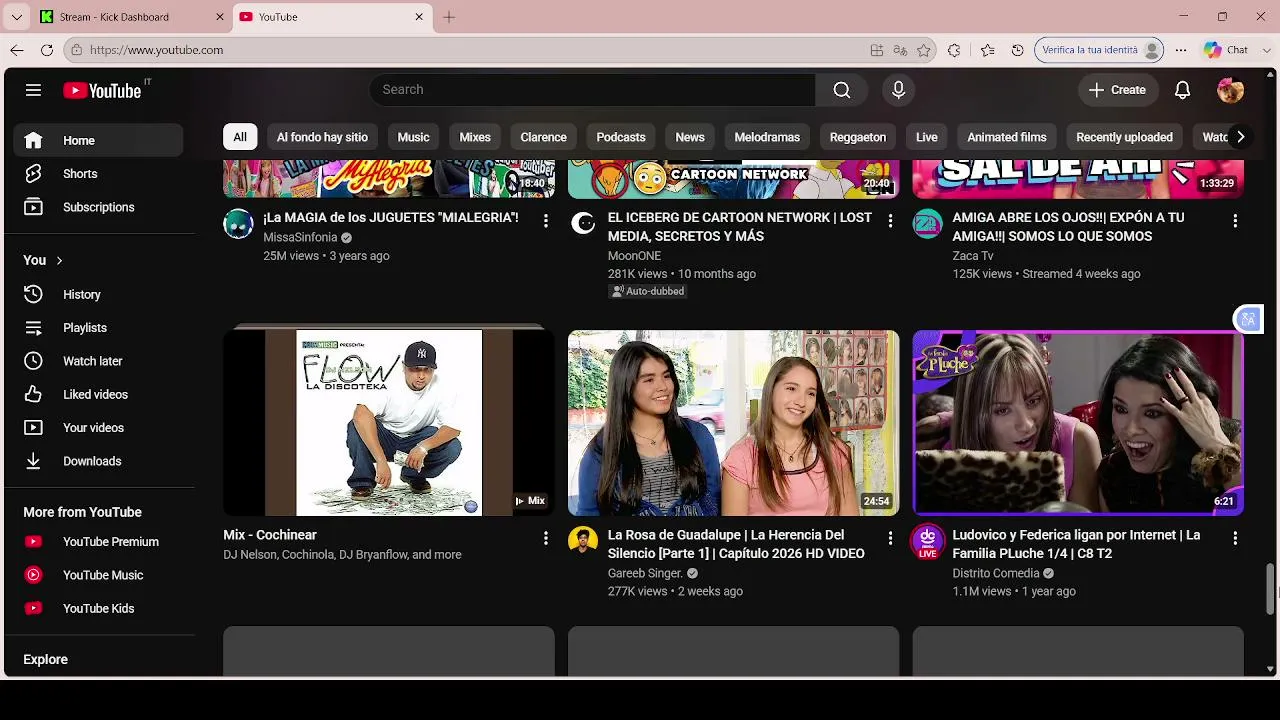
Task: Click the YouTube logo
Action: coord(102,90)
